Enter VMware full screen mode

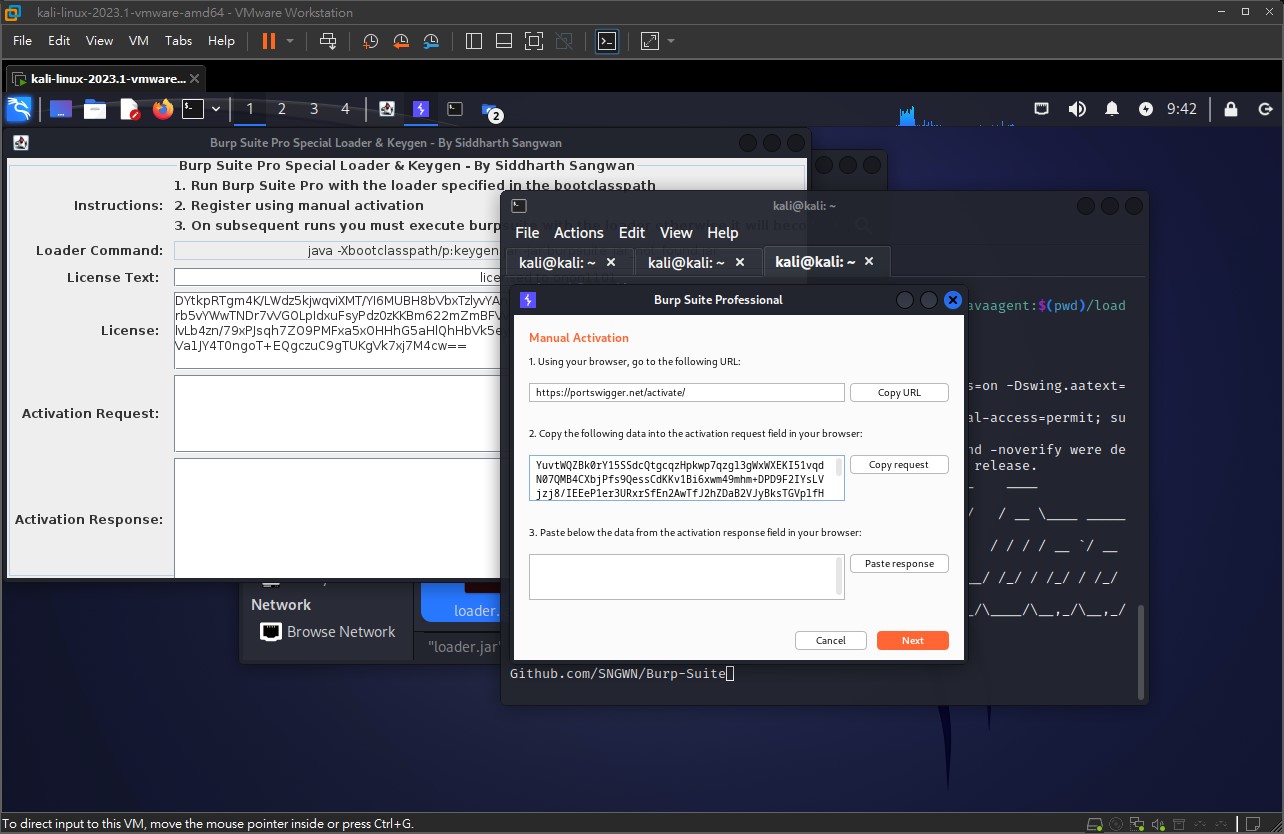click(x=534, y=41)
